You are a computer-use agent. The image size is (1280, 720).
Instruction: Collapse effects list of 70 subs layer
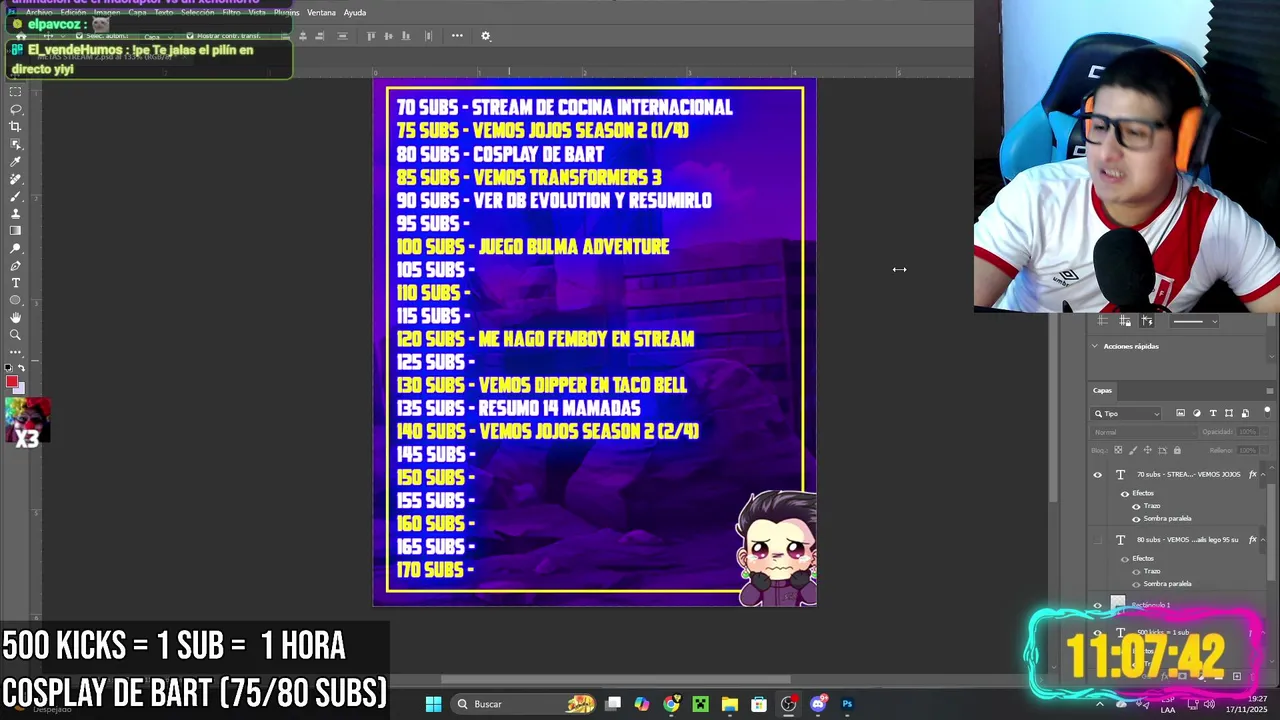(1263, 475)
